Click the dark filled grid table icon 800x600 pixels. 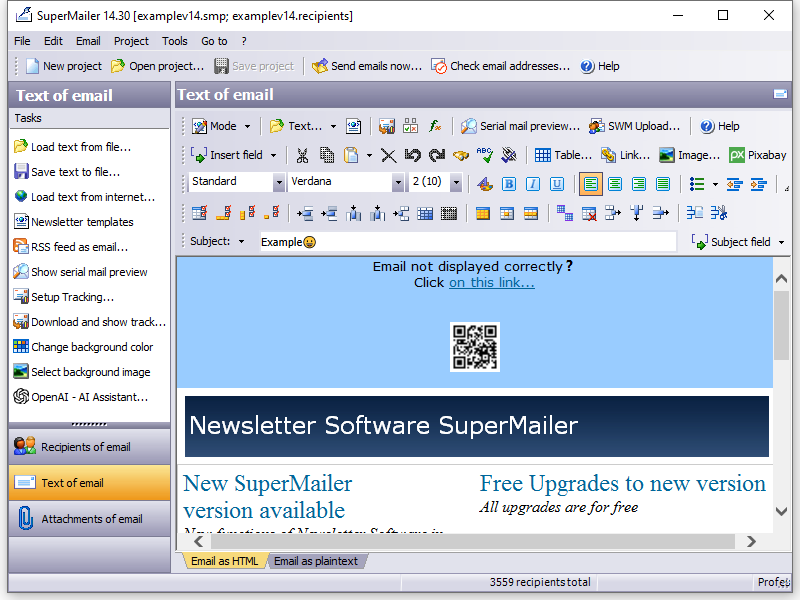(x=448, y=213)
